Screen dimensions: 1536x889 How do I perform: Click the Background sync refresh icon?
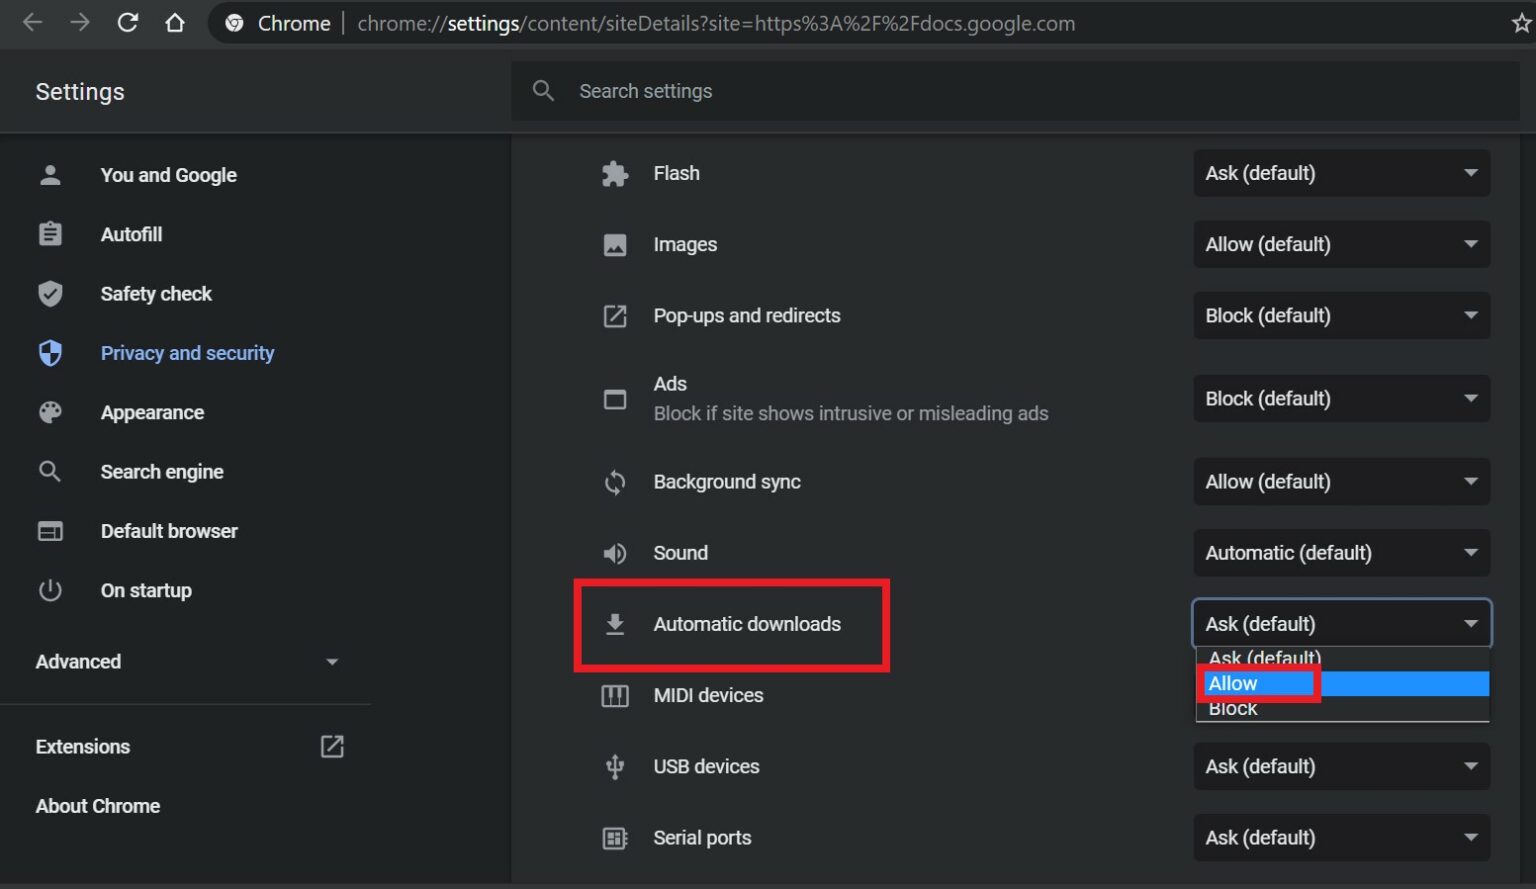coord(615,482)
